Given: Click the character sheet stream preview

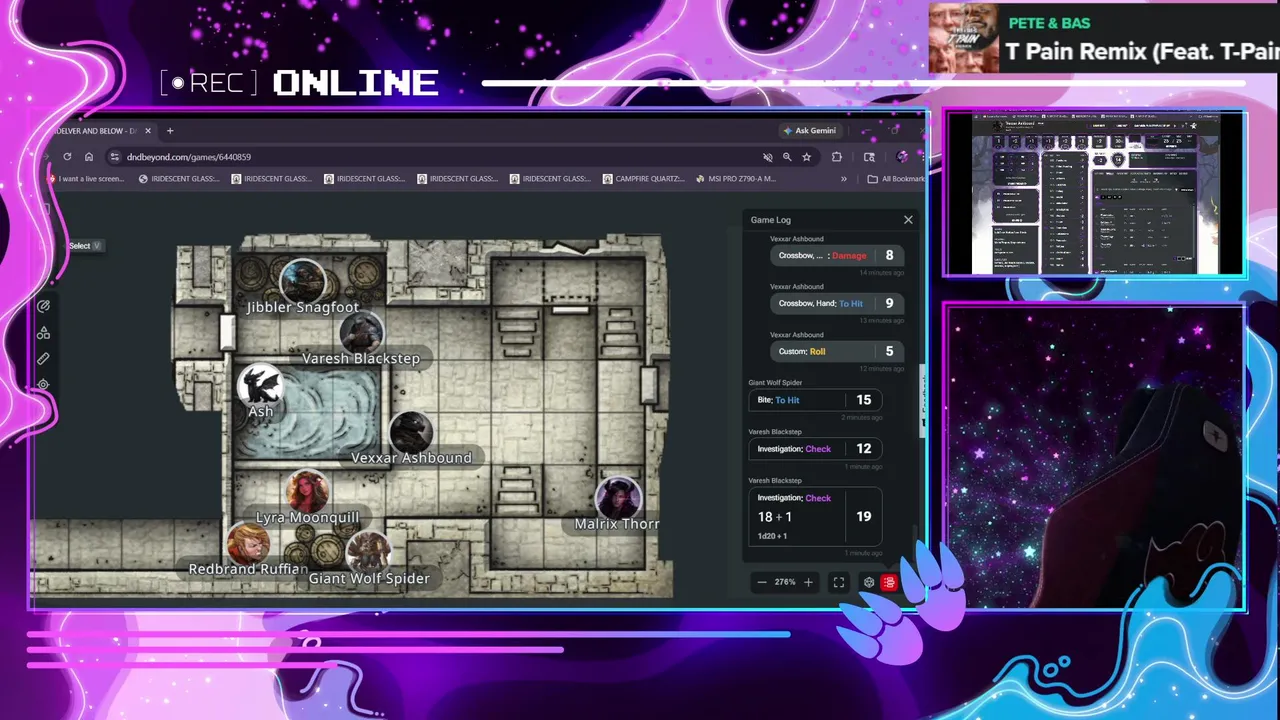Looking at the screenshot, I should click(1095, 193).
